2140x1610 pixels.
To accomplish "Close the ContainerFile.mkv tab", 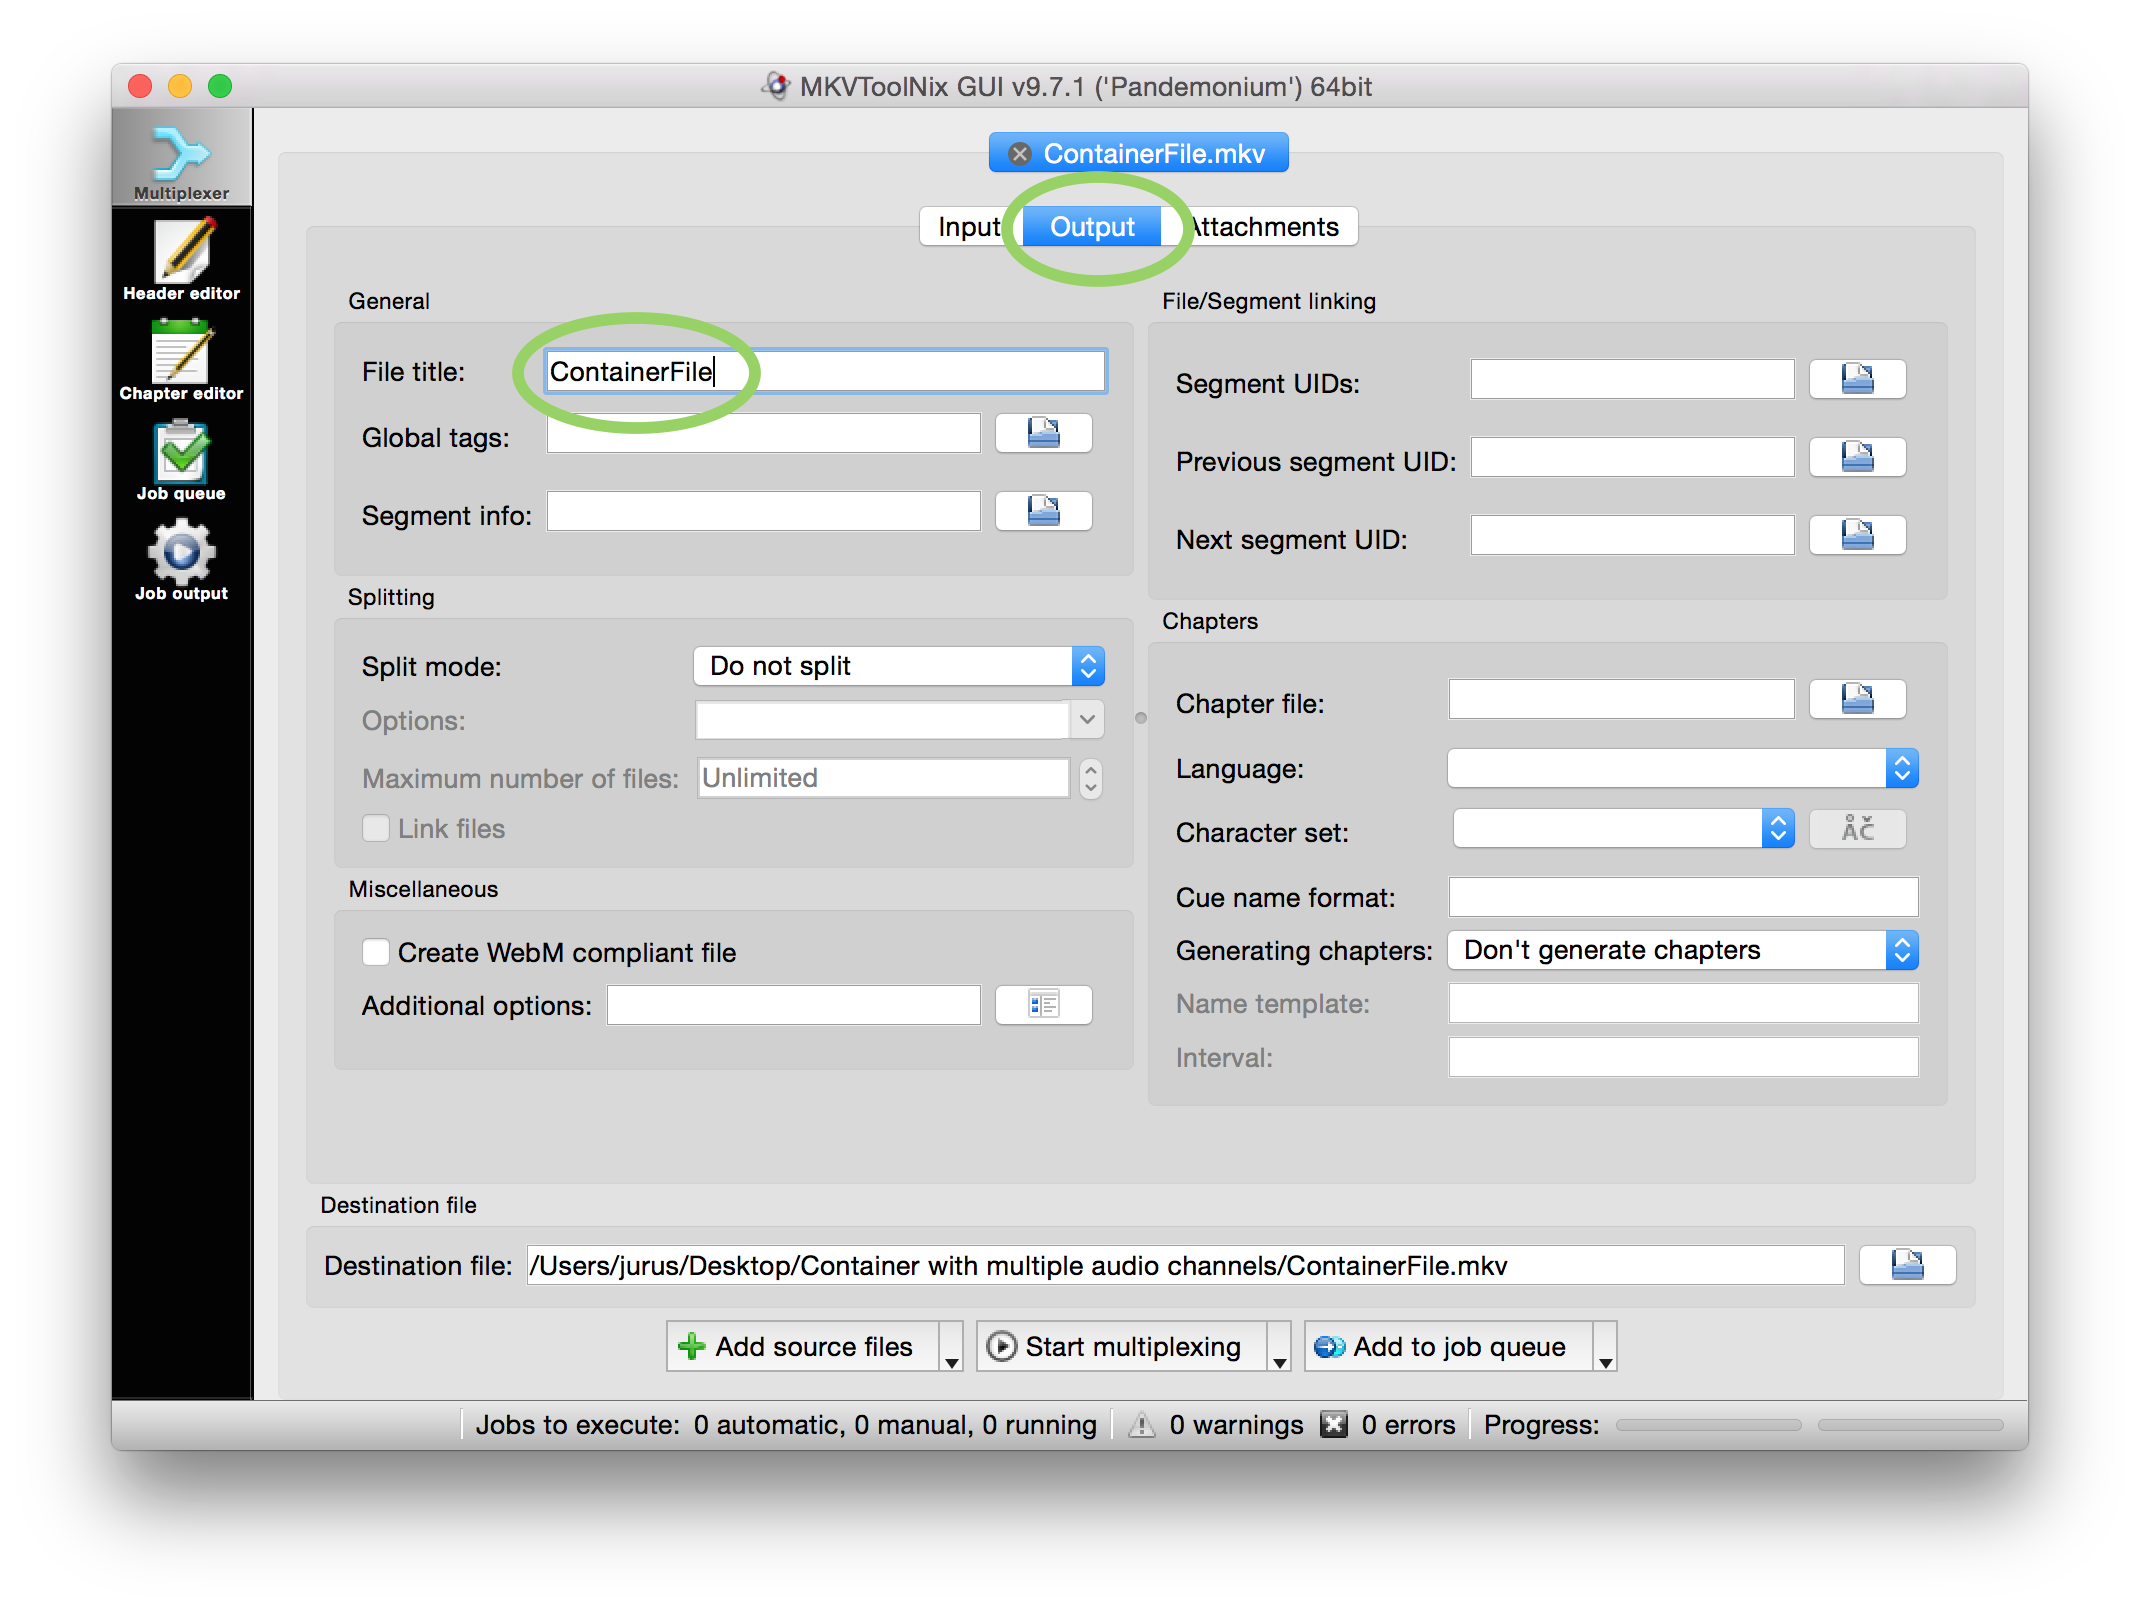I will (x=1019, y=154).
